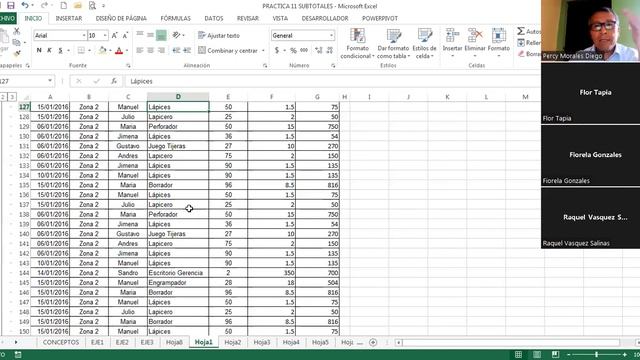Expand the Combinar y centrar dropdown arrow
This screenshot has width=640, height=360.
pyautogui.click(x=263, y=51)
